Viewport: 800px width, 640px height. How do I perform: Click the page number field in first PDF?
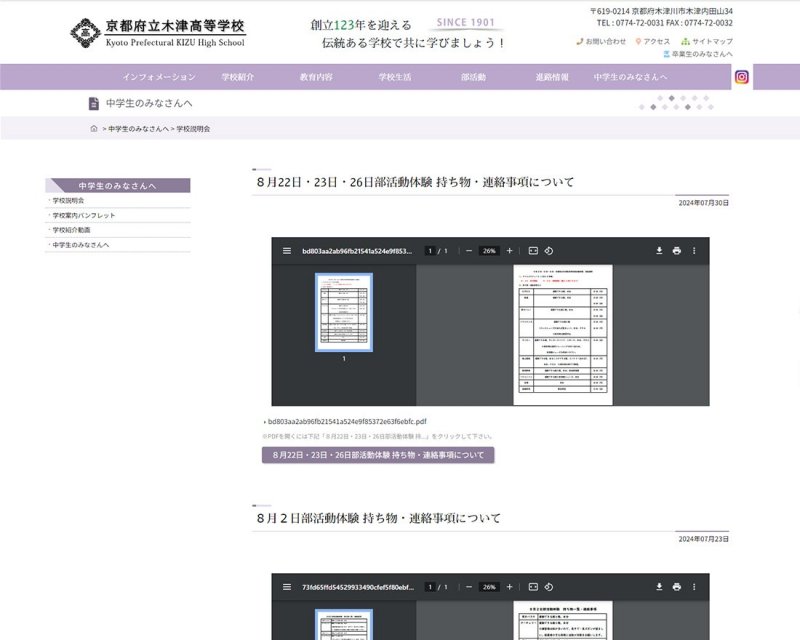tap(430, 251)
